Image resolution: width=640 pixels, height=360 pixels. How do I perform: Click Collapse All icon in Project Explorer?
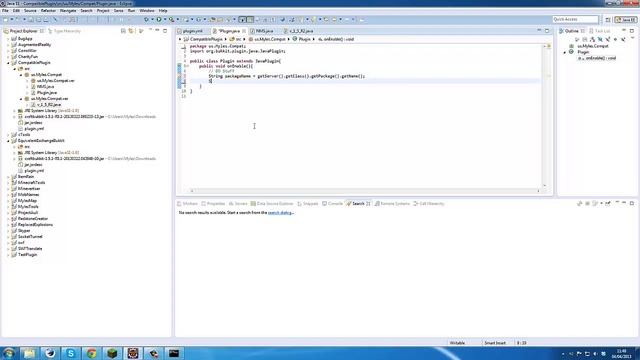[123, 31]
